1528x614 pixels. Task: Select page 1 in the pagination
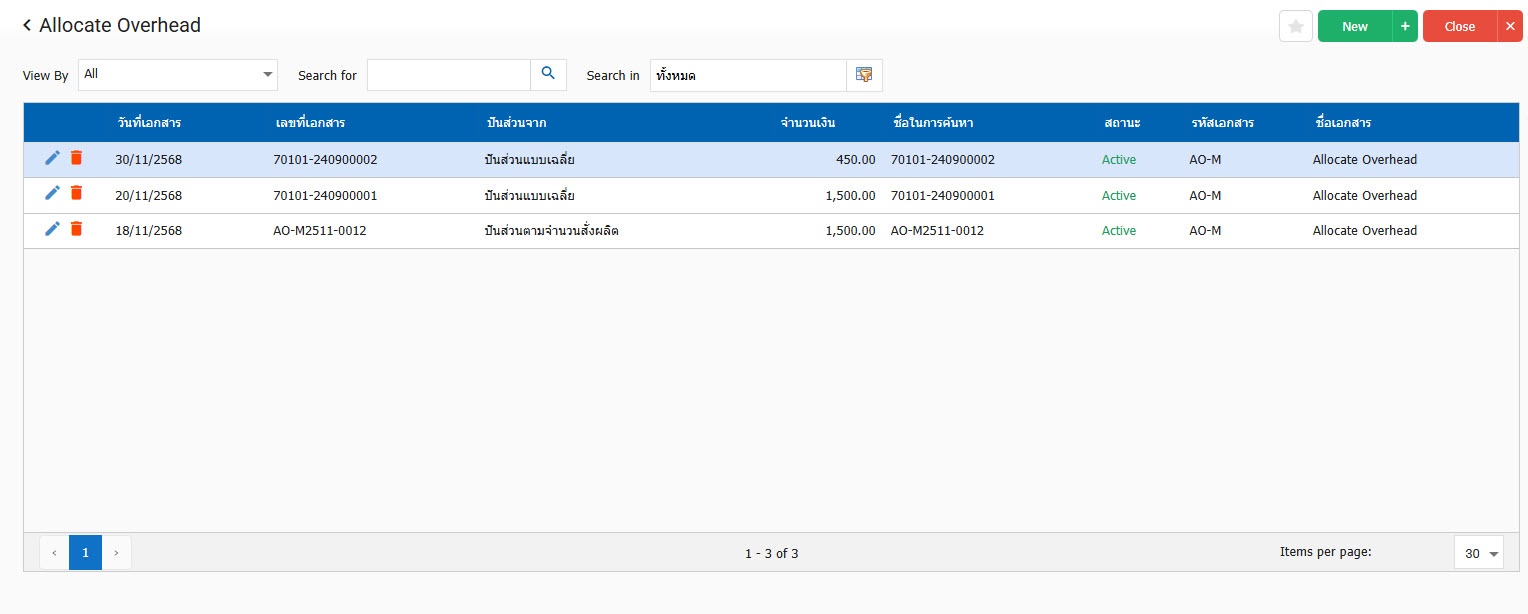click(x=85, y=552)
